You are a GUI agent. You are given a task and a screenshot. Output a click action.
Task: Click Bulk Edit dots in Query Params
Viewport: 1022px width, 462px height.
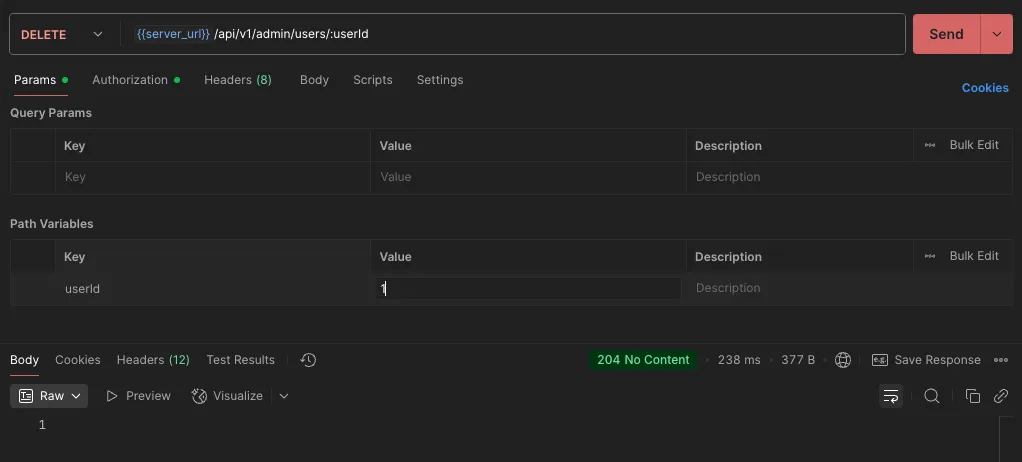point(930,145)
